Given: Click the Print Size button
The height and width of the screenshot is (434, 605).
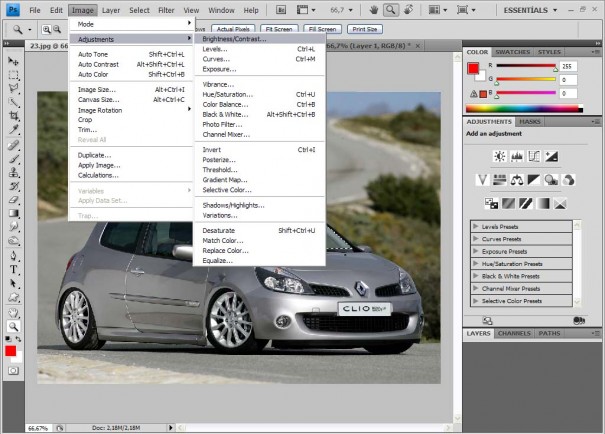Looking at the screenshot, I should pos(365,29).
